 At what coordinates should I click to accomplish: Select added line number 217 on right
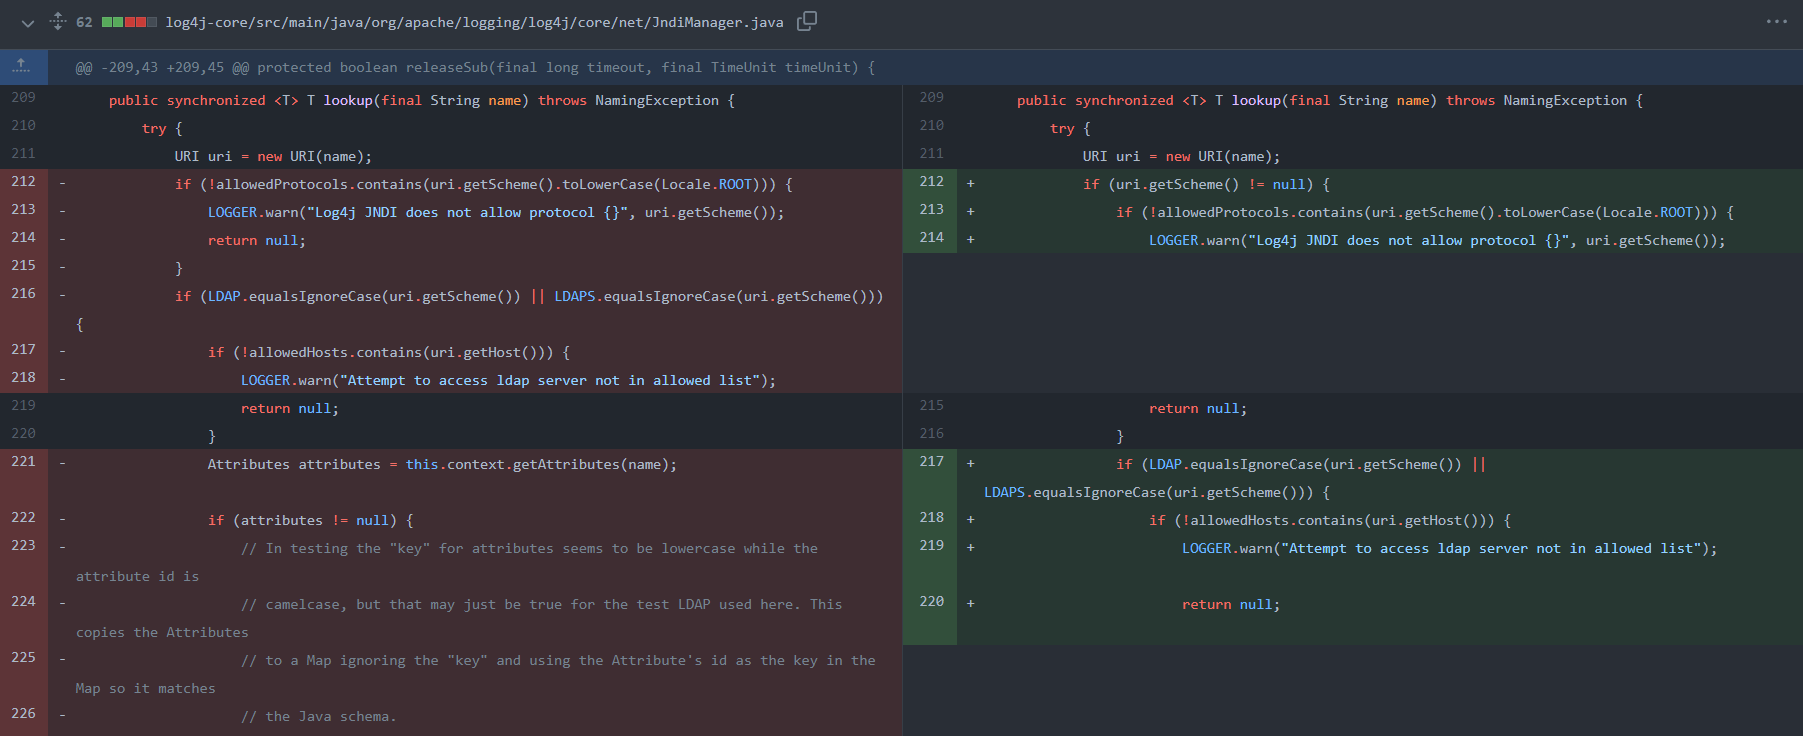(931, 462)
